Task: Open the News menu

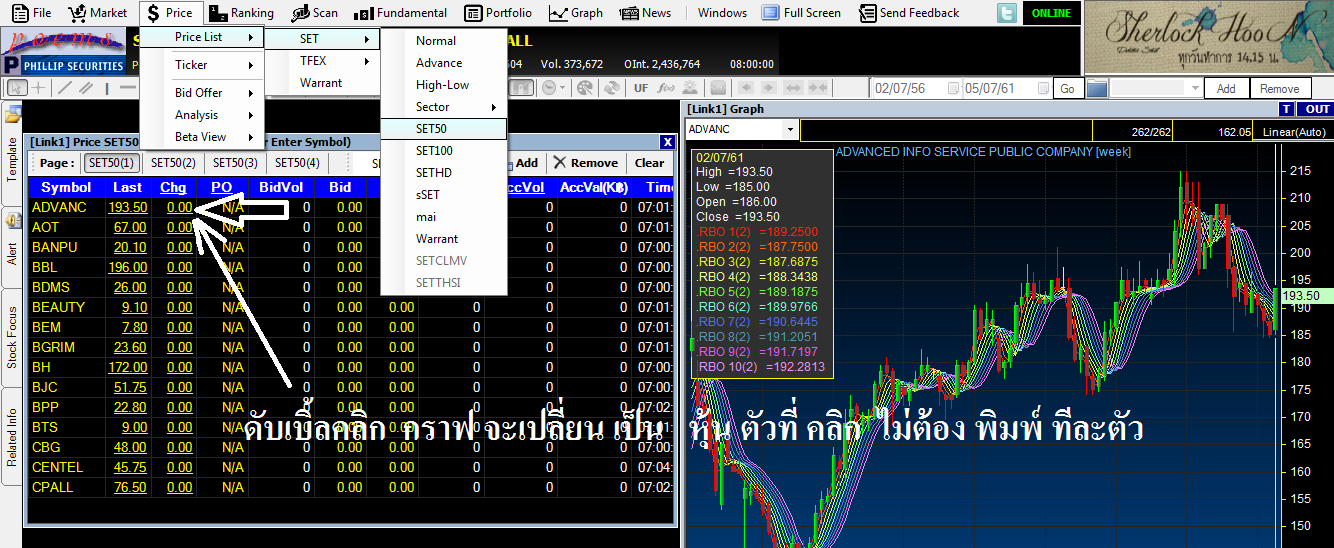Action: (645, 13)
